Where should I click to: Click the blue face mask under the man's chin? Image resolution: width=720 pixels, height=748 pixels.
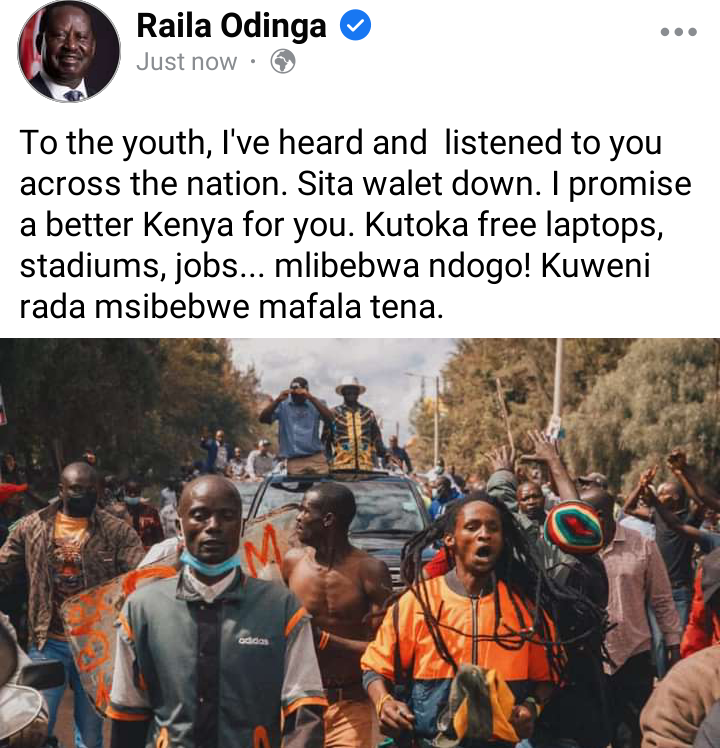point(209,563)
